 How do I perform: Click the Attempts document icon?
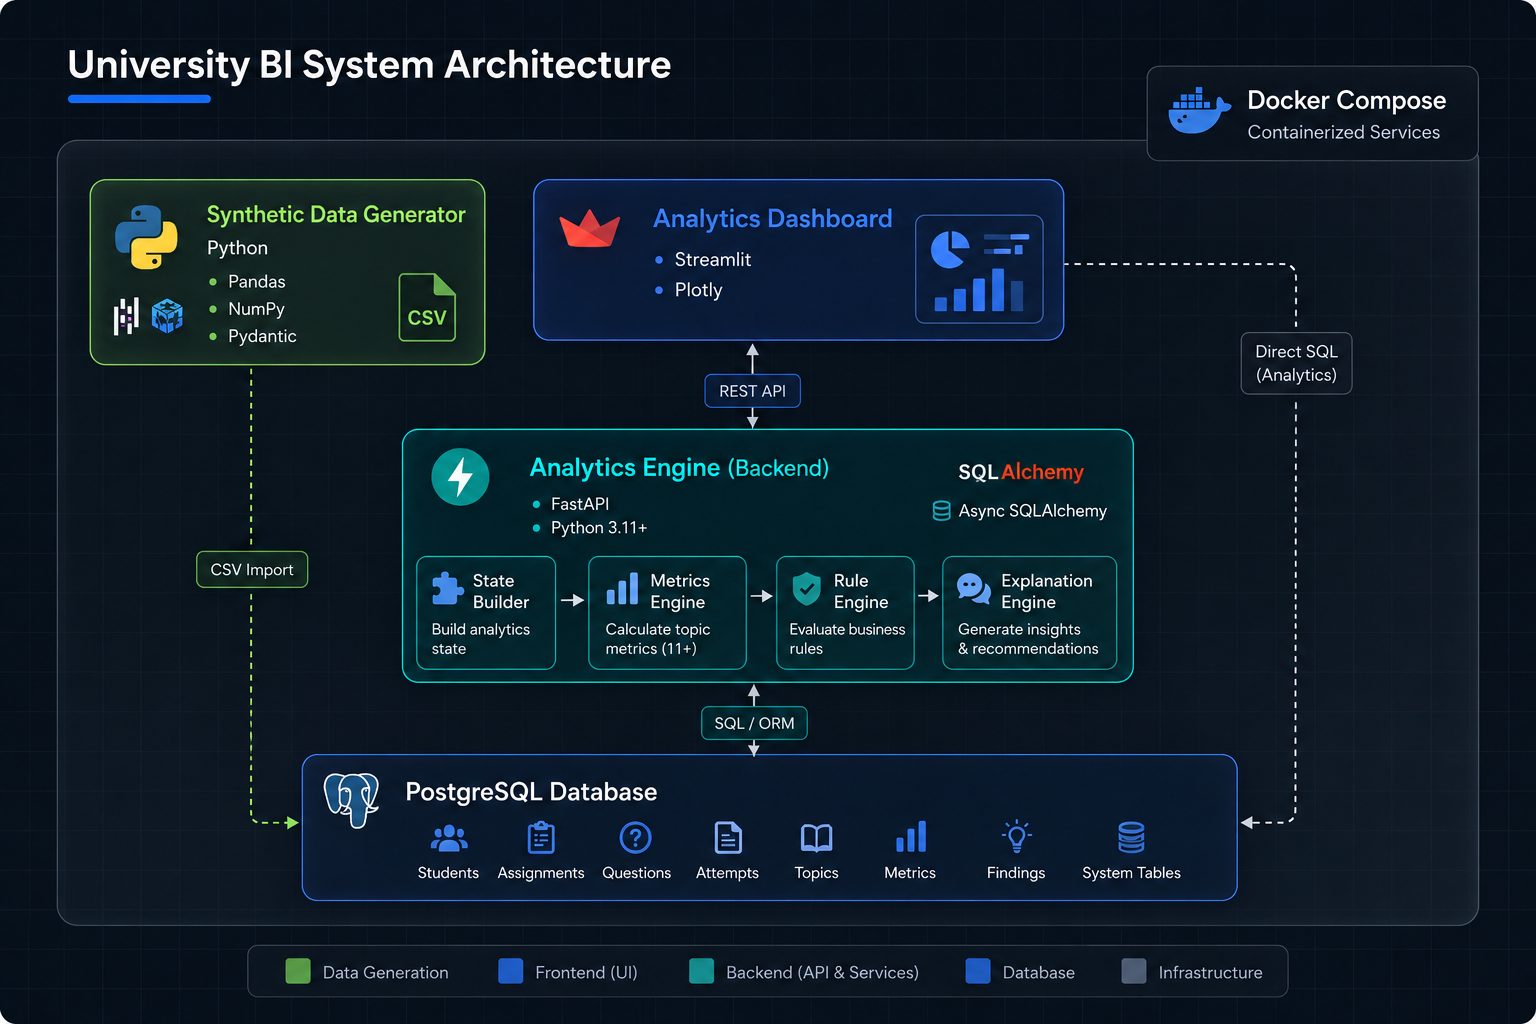point(728,837)
